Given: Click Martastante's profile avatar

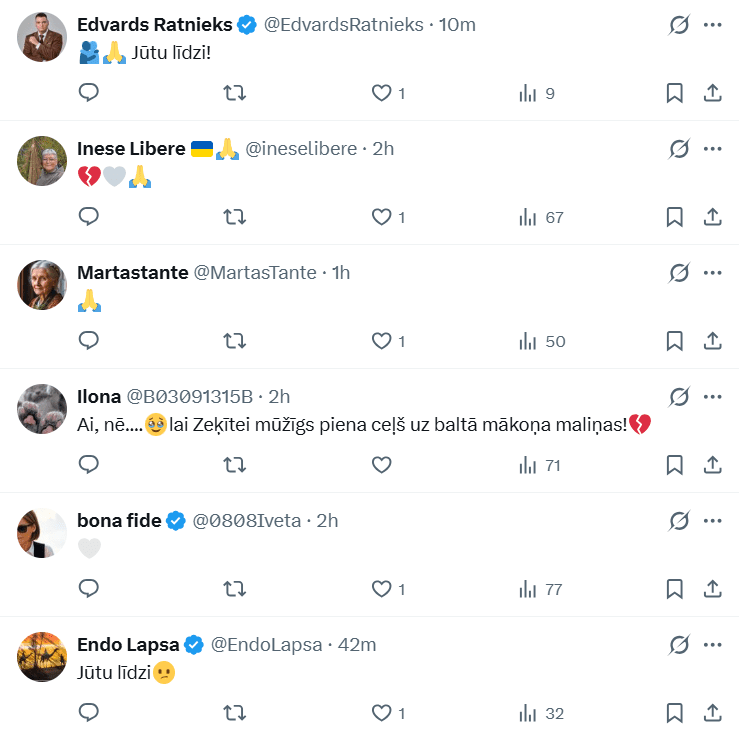Looking at the screenshot, I should 42,285.
